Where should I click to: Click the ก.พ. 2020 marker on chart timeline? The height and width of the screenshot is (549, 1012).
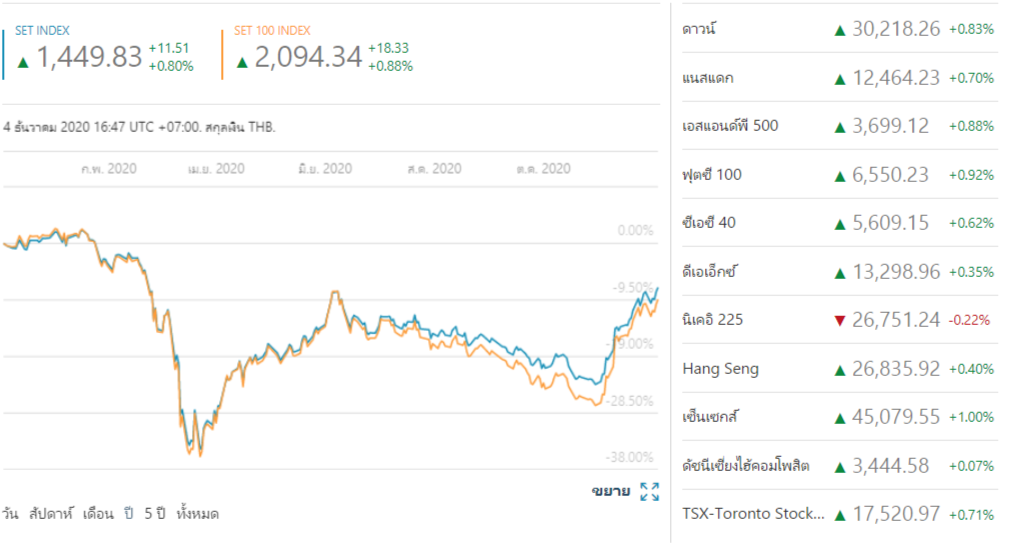(108, 169)
